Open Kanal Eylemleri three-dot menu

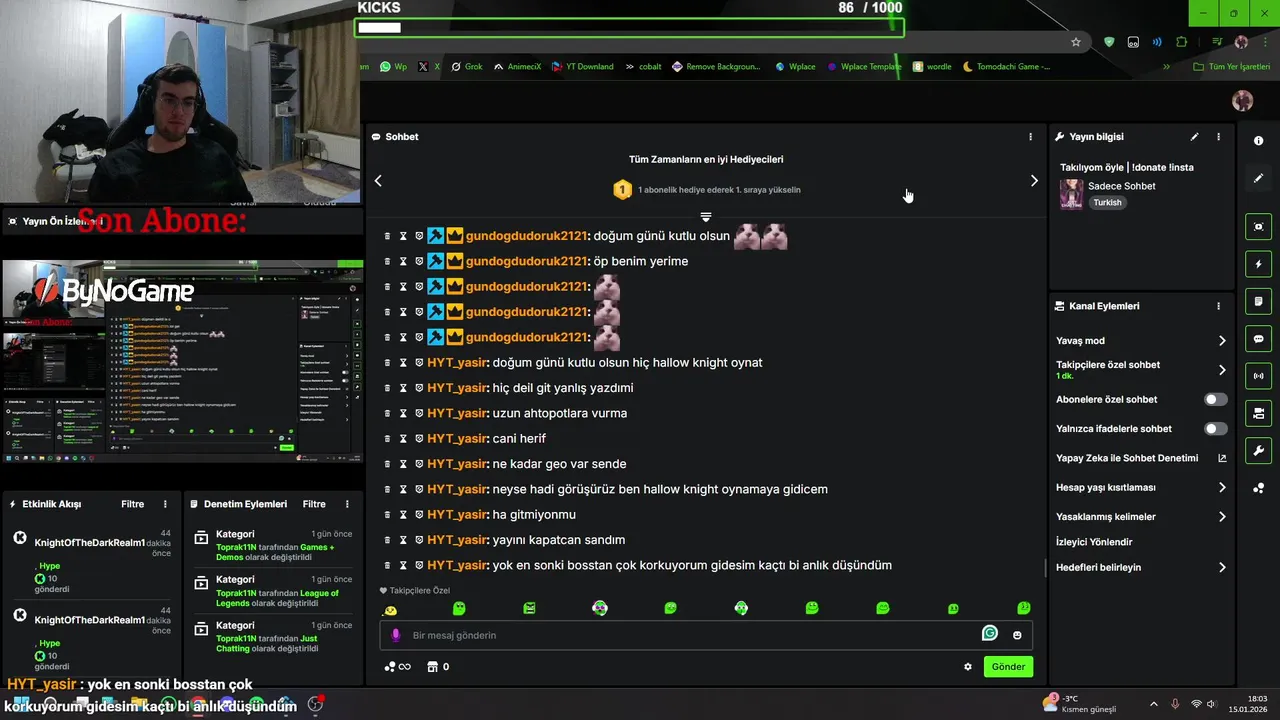pos(1218,306)
